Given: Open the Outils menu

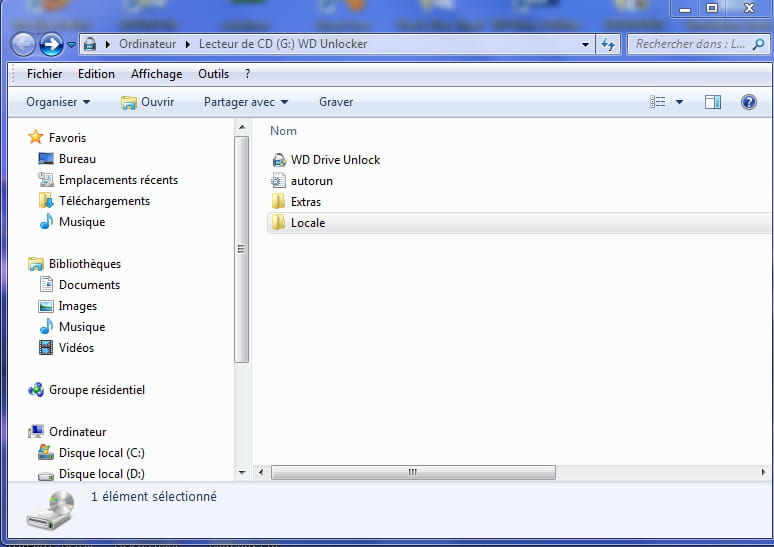Looking at the screenshot, I should click(214, 74).
